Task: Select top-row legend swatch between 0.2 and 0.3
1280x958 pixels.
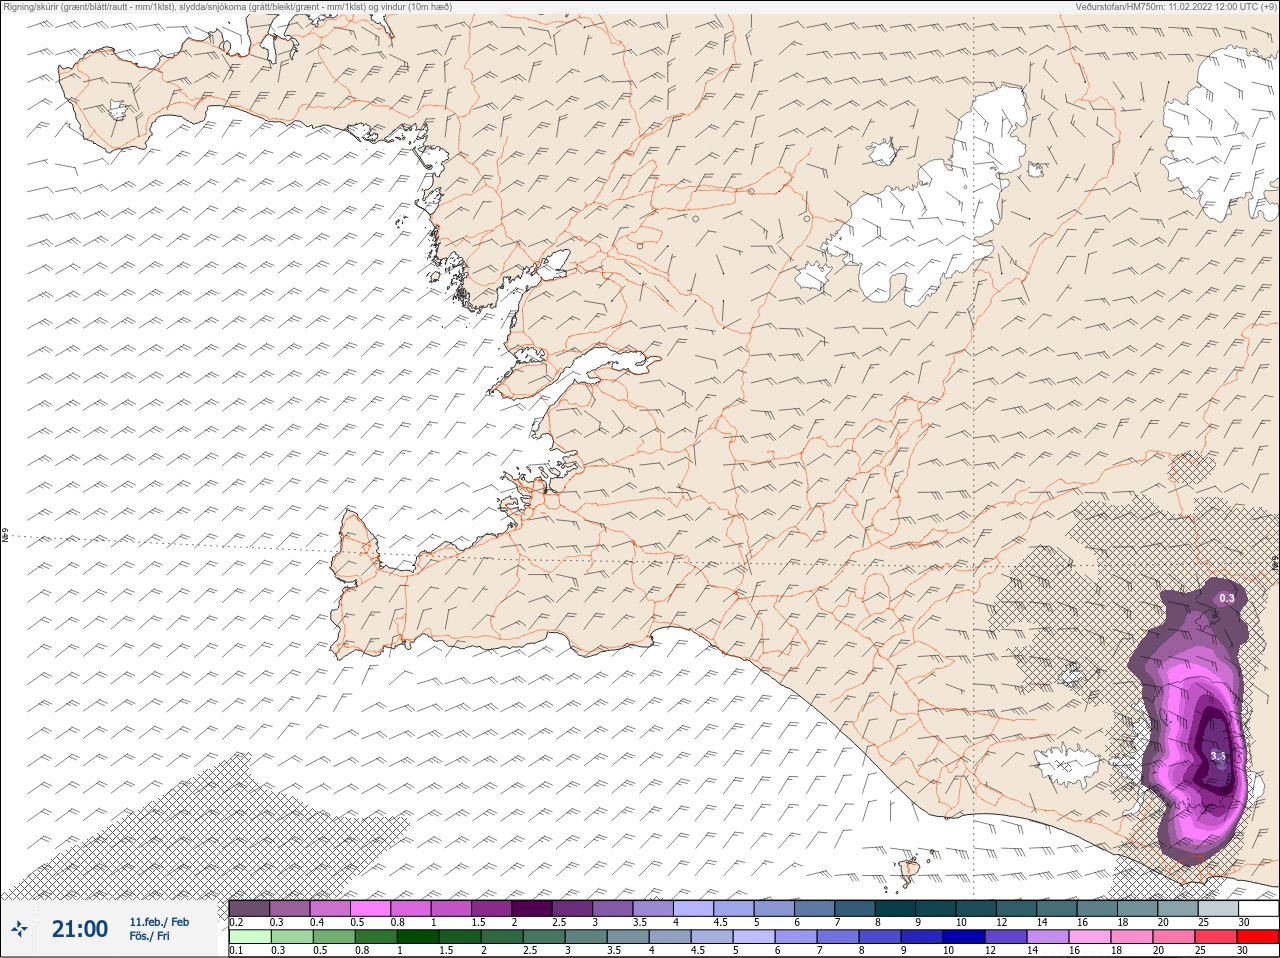Action: click(249, 908)
